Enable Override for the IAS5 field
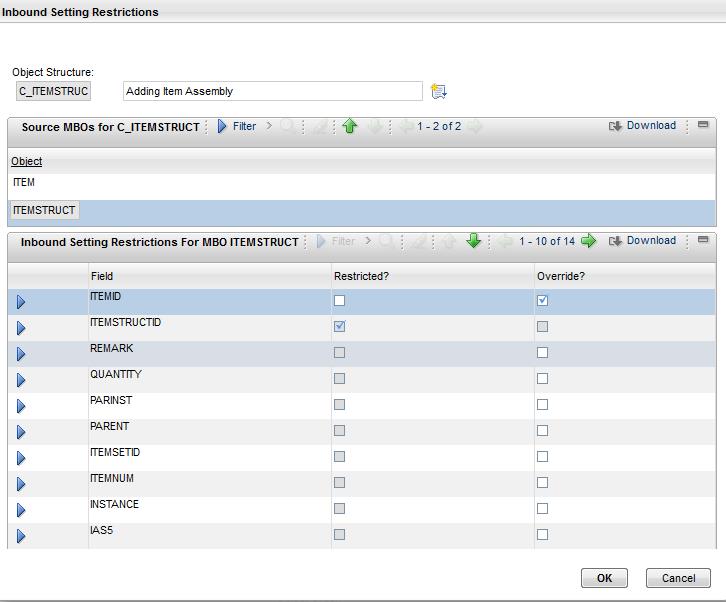The height and width of the screenshot is (602, 726). click(x=542, y=534)
